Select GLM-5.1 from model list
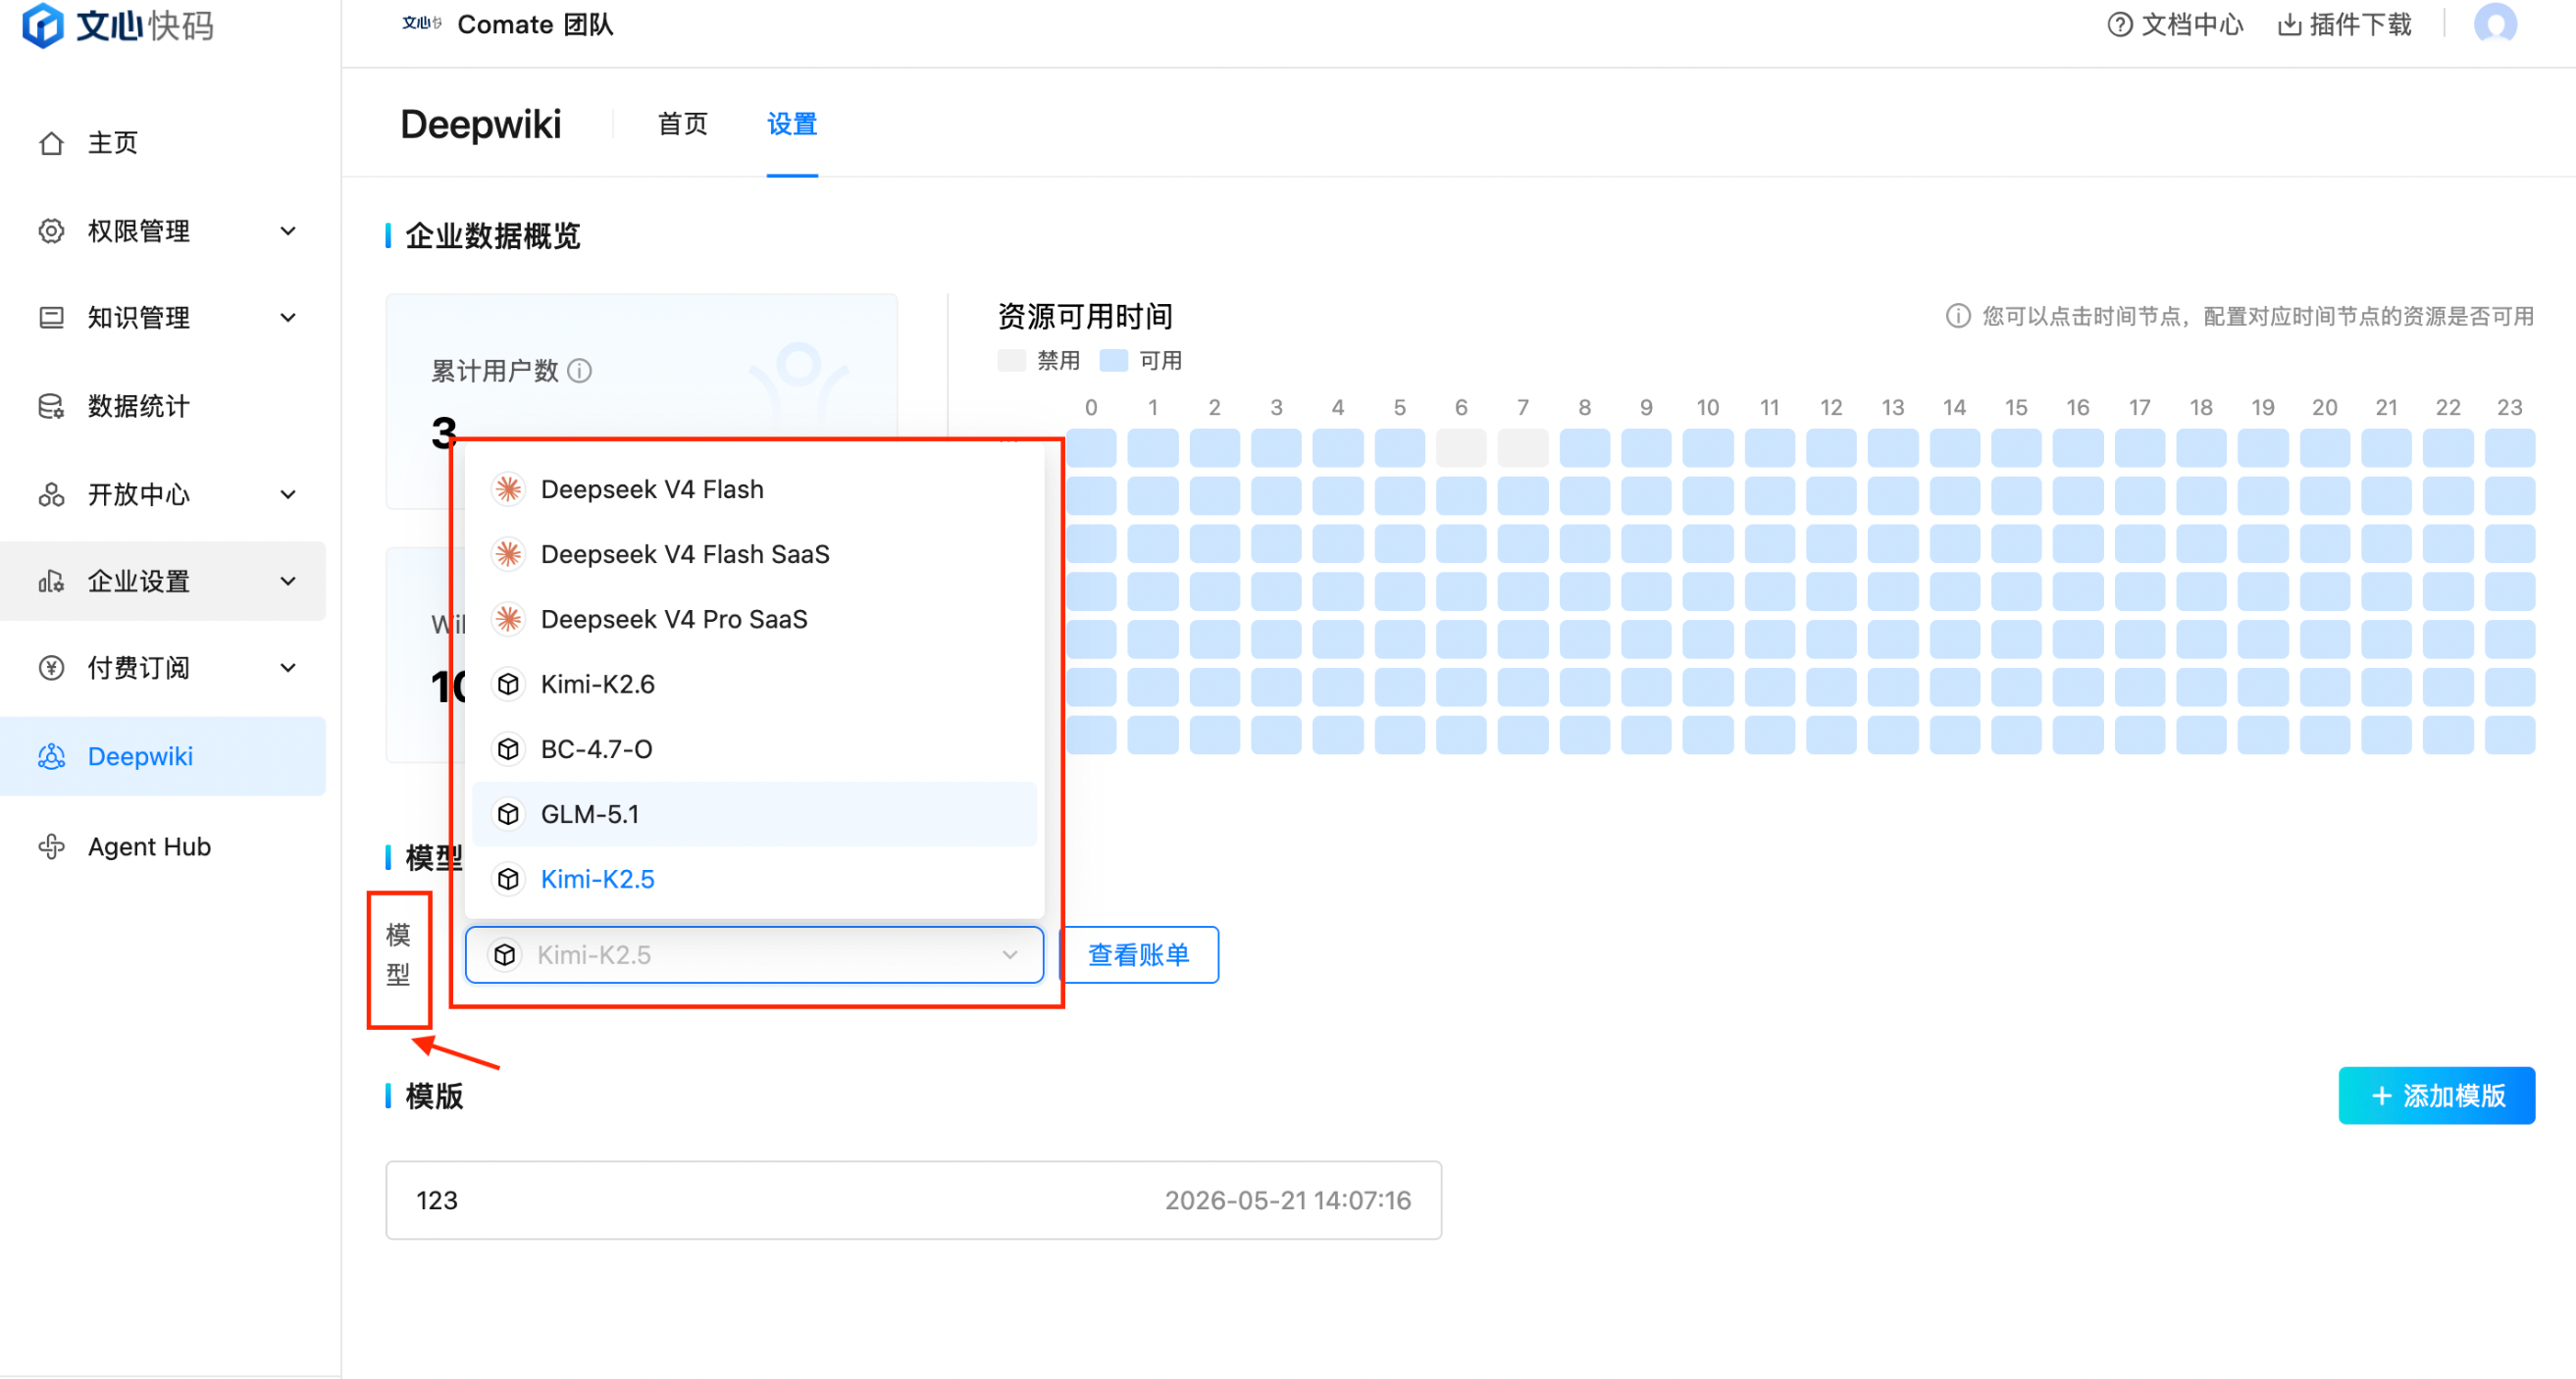This screenshot has height=1379, width=2576. coord(754,814)
